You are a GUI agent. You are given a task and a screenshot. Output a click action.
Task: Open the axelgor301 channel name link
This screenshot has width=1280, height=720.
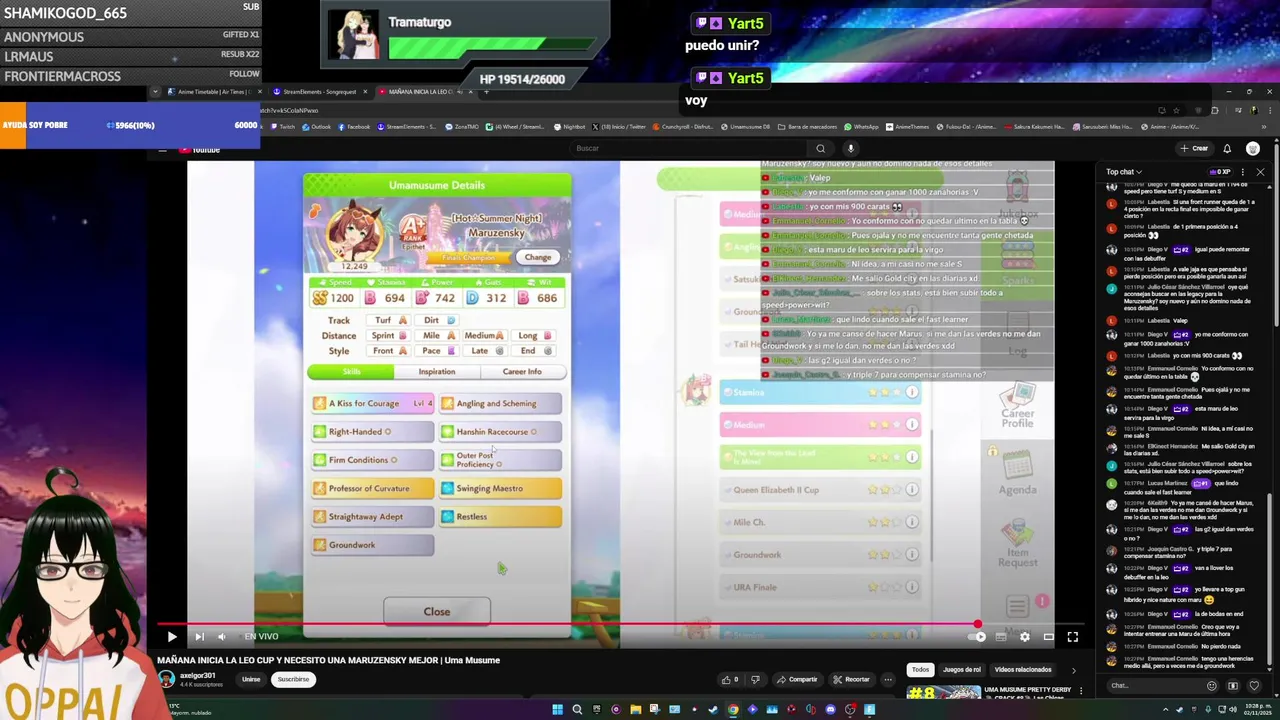197,675
